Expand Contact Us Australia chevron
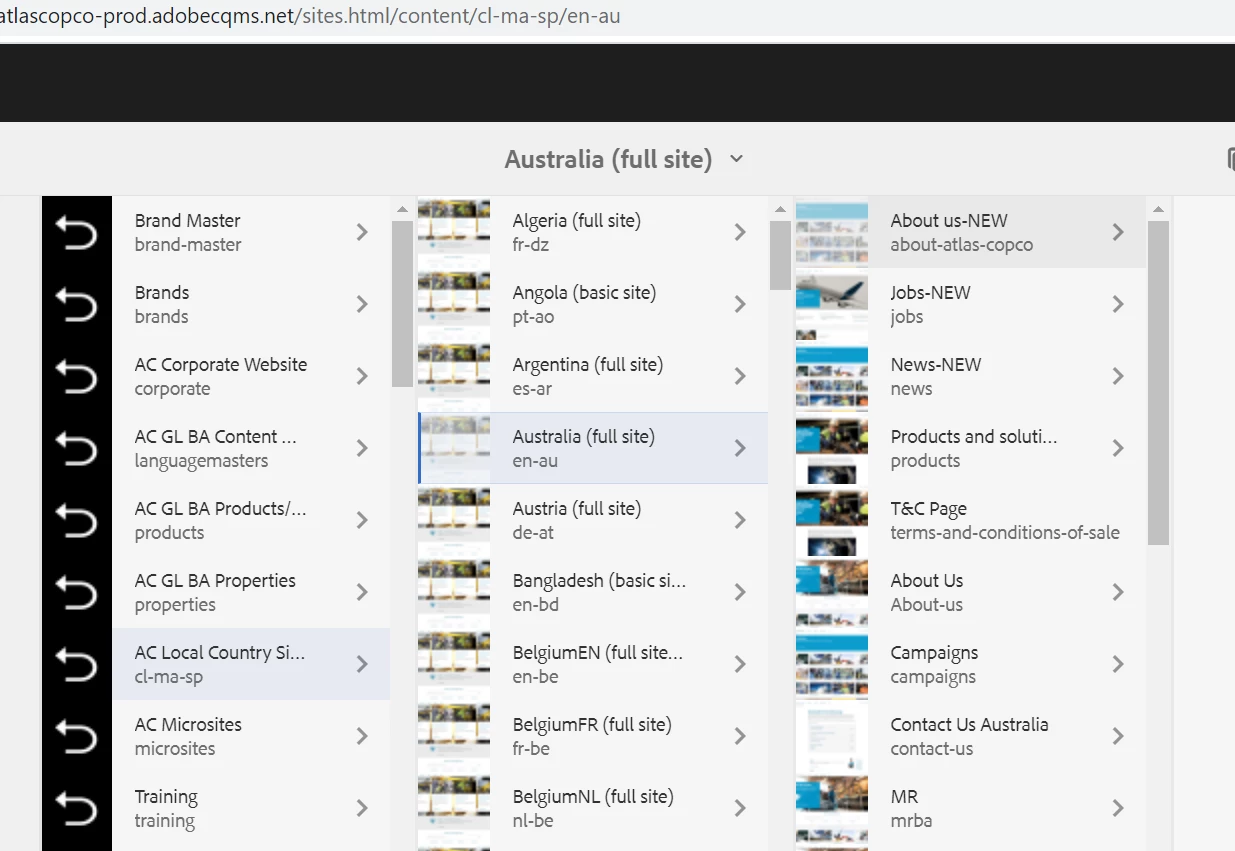1235x851 pixels. 1118,736
